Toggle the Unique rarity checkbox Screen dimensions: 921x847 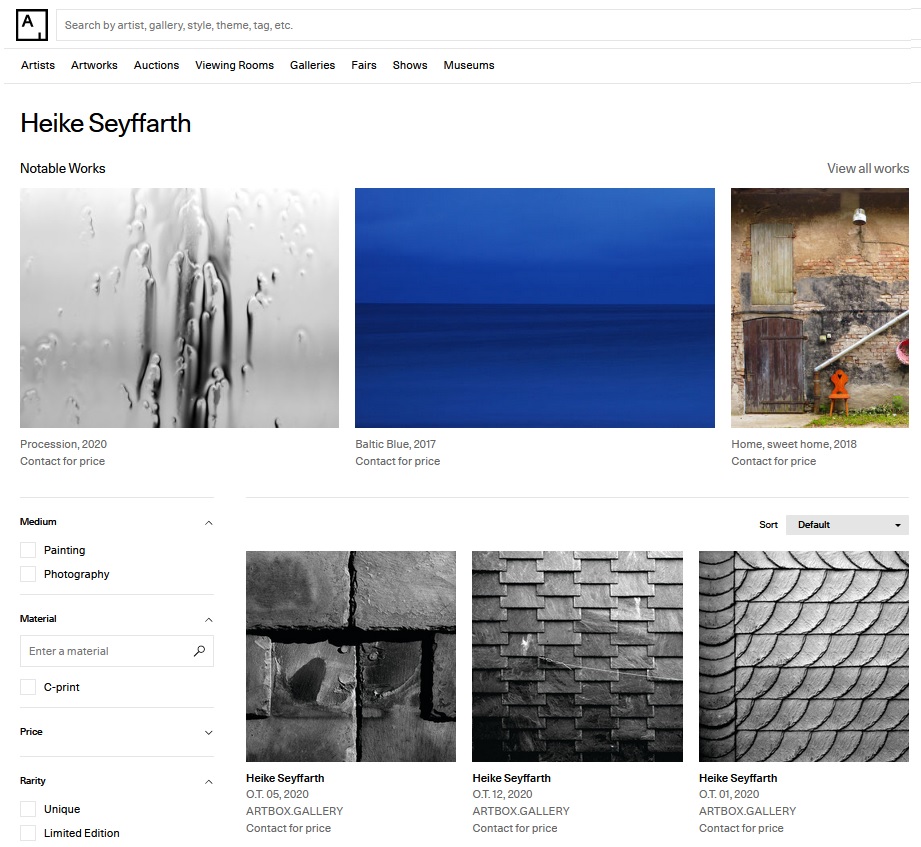pyautogui.click(x=28, y=809)
